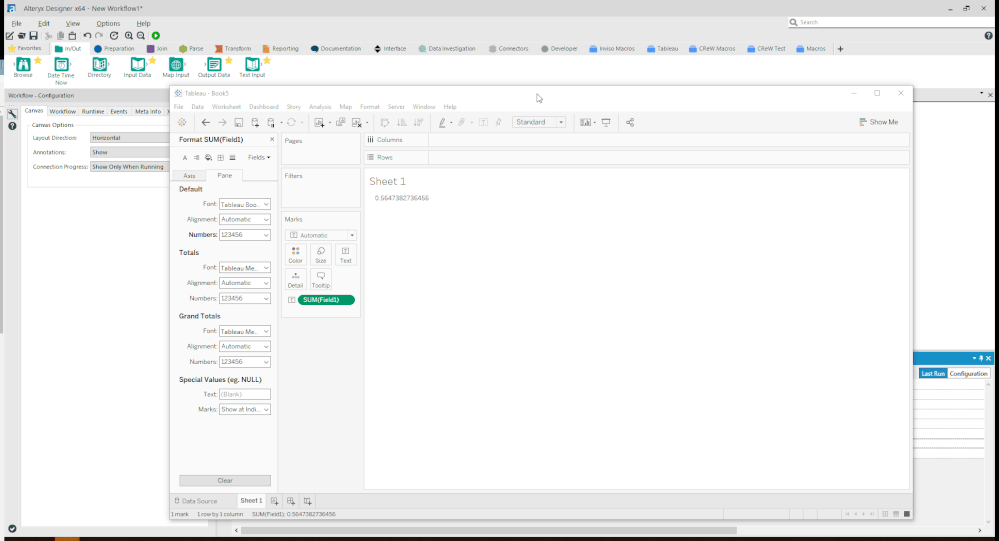
Task: Select the Alteryx Preparation tool category
Action: pyautogui.click(x=114, y=48)
